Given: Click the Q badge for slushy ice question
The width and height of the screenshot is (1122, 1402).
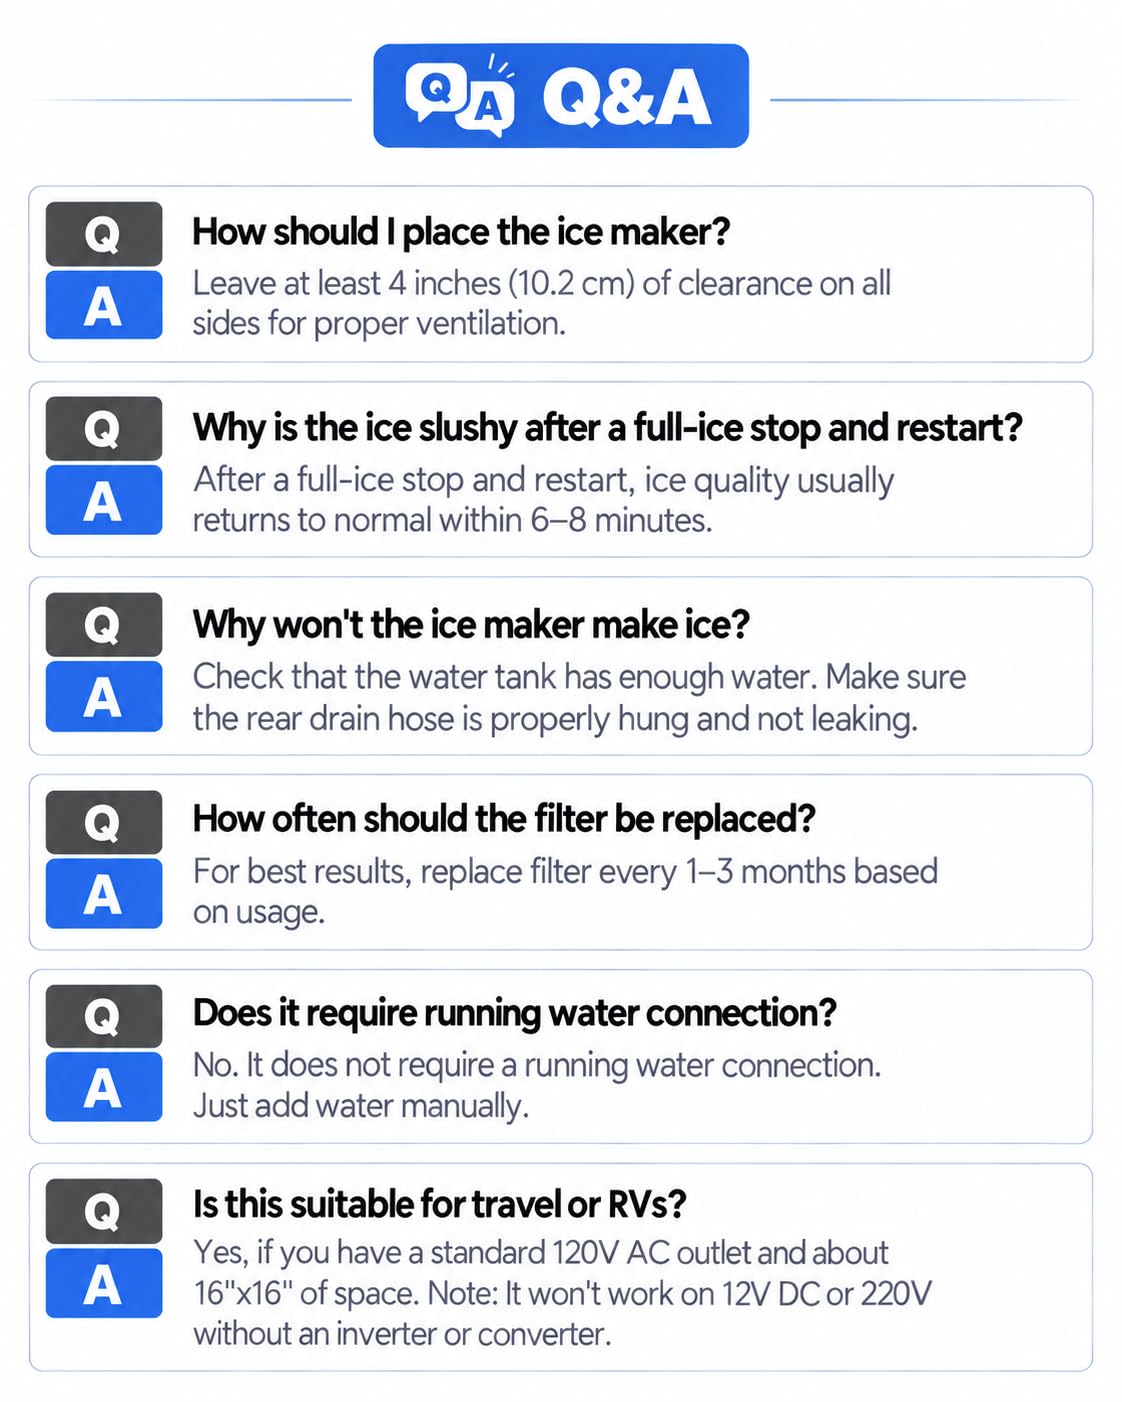Looking at the screenshot, I should click(x=104, y=429).
